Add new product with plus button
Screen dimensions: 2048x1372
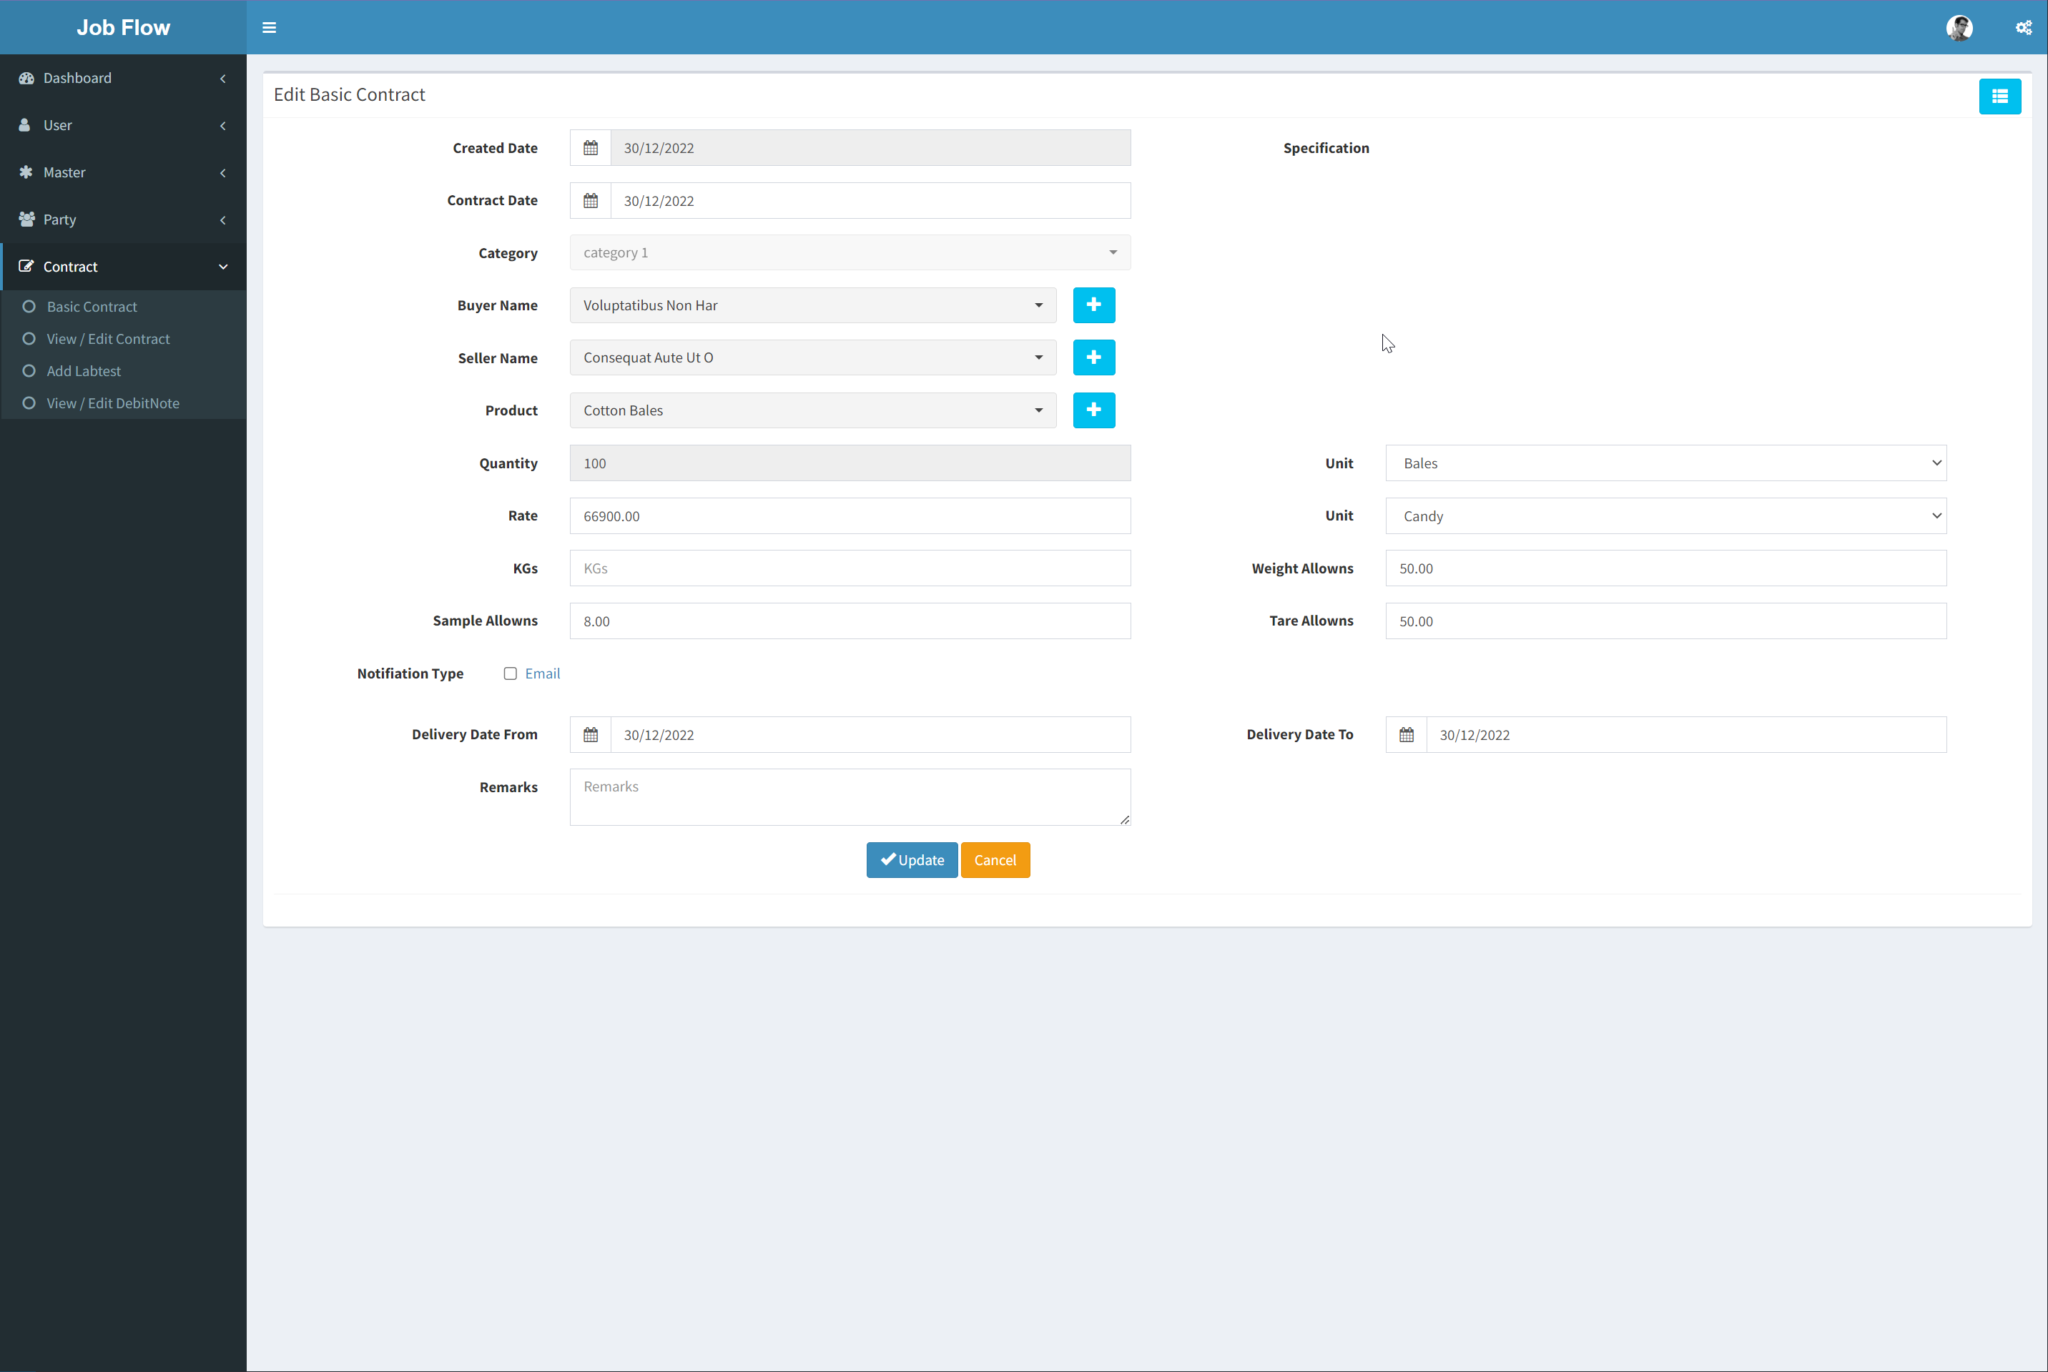(1093, 410)
